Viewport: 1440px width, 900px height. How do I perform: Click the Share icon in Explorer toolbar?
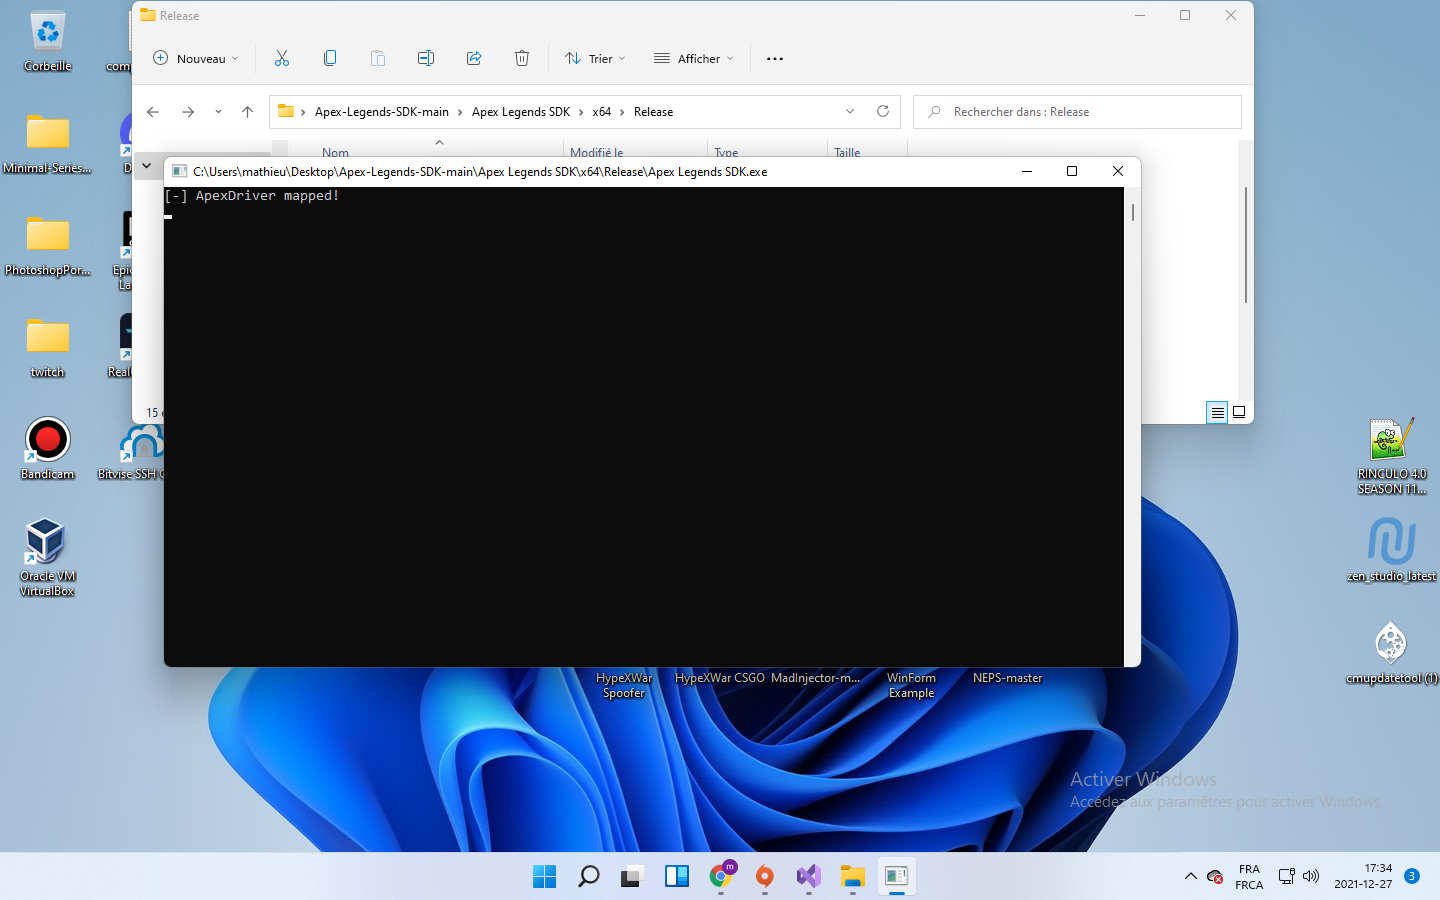point(474,59)
